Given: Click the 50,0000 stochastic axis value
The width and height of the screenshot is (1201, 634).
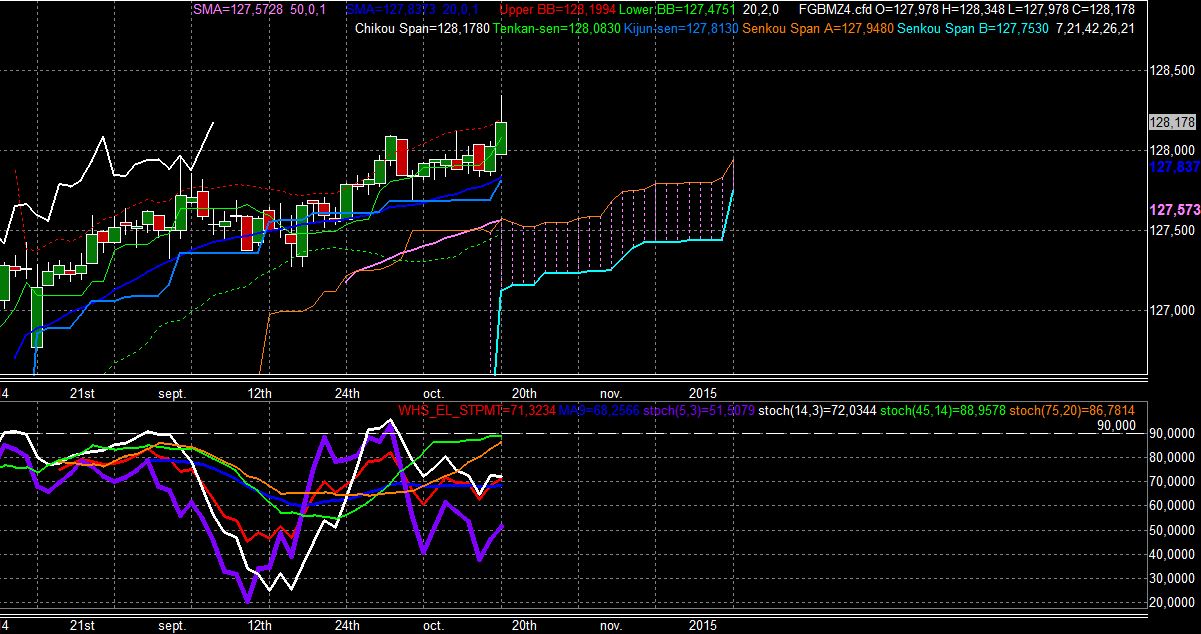Looking at the screenshot, I should click(1174, 530).
